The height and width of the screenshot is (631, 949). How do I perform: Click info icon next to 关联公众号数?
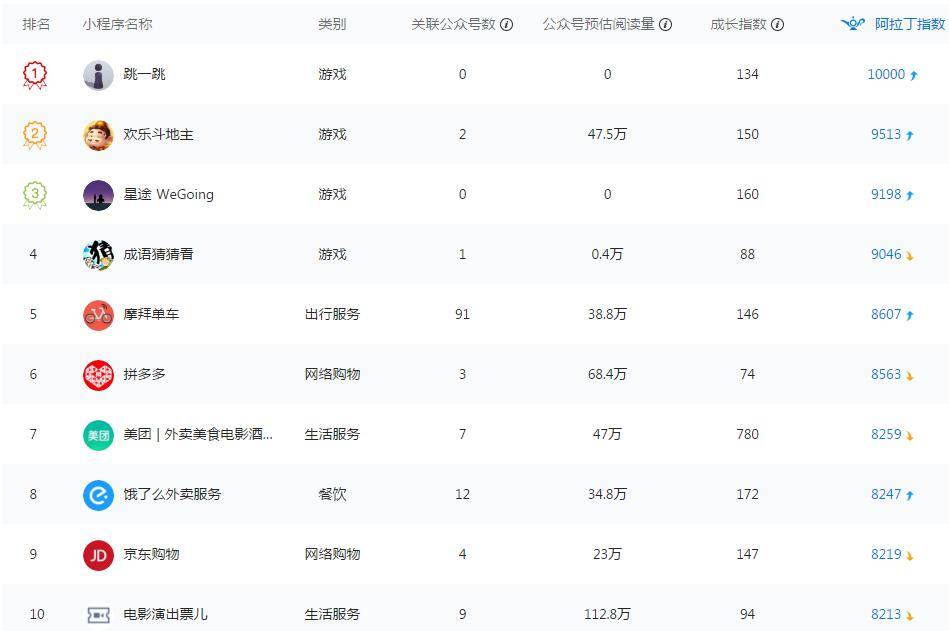(507, 25)
